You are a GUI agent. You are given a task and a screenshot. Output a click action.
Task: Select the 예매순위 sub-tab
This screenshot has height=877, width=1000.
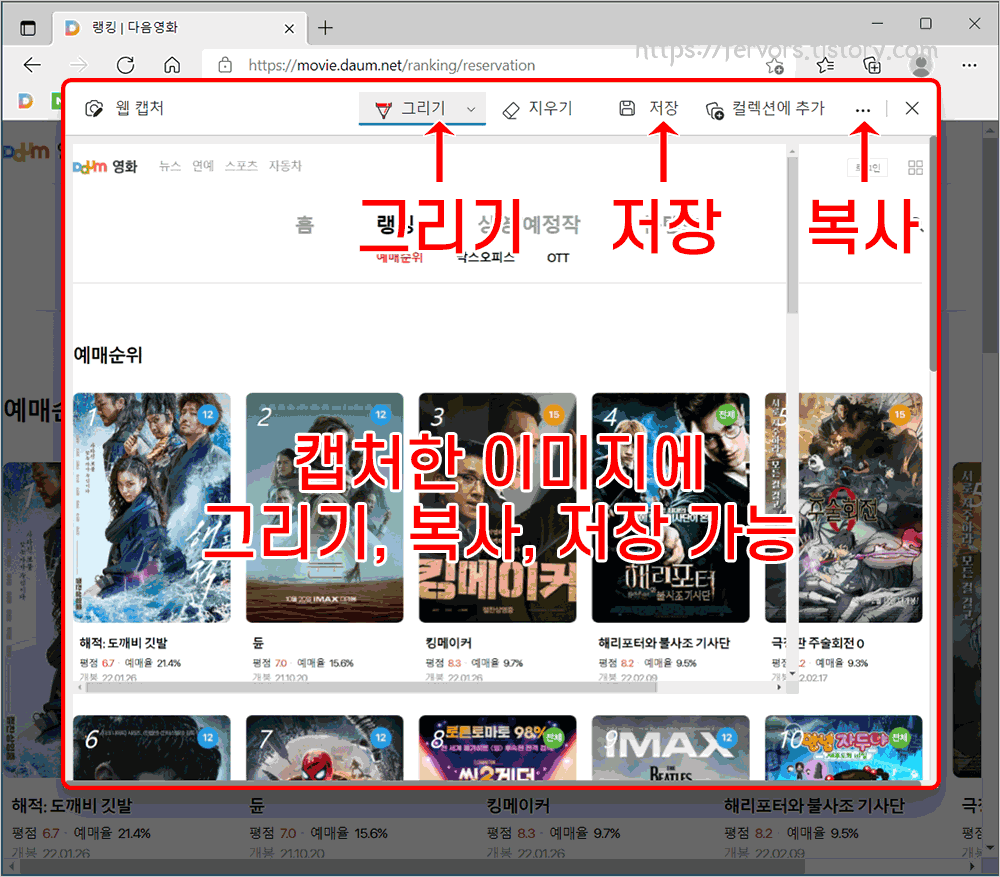(400, 257)
